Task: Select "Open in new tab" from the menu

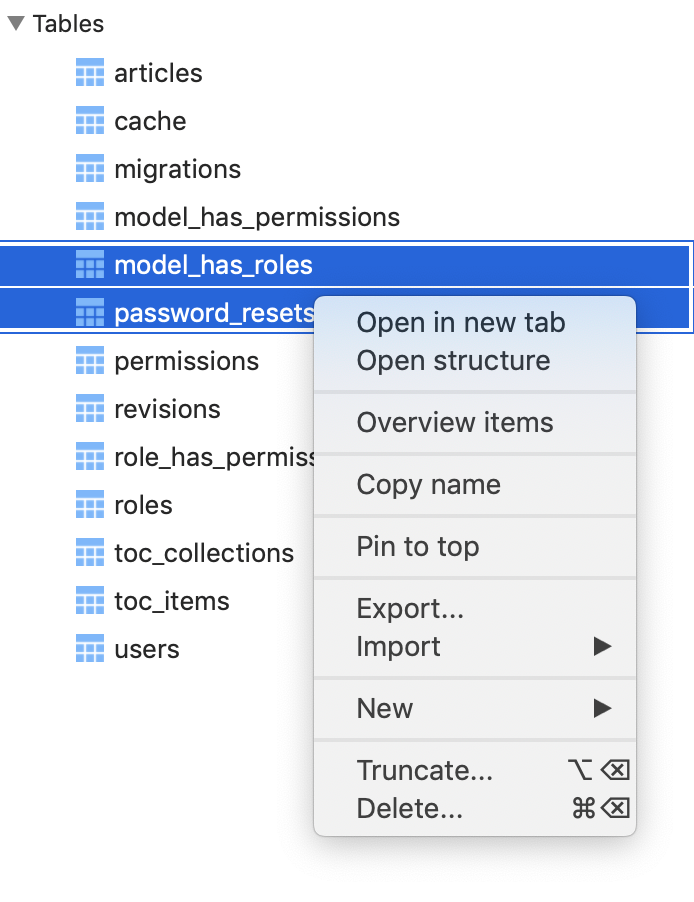Action: pos(460,322)
